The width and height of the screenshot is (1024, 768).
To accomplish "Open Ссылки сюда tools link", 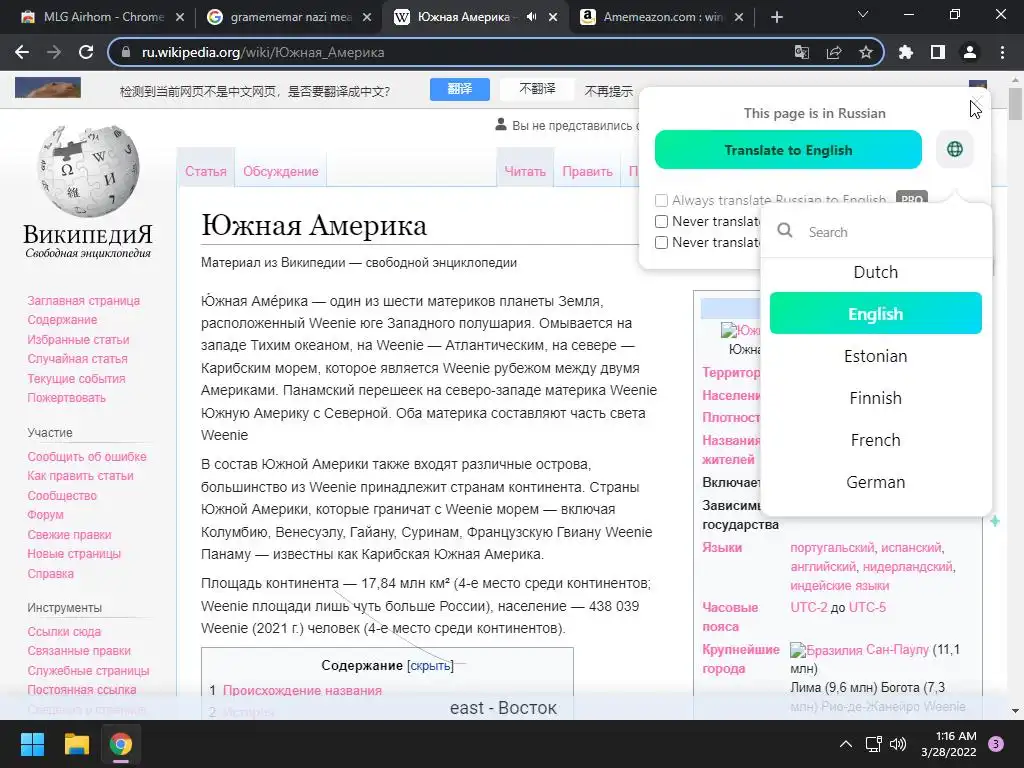I will tap(64, 632).
